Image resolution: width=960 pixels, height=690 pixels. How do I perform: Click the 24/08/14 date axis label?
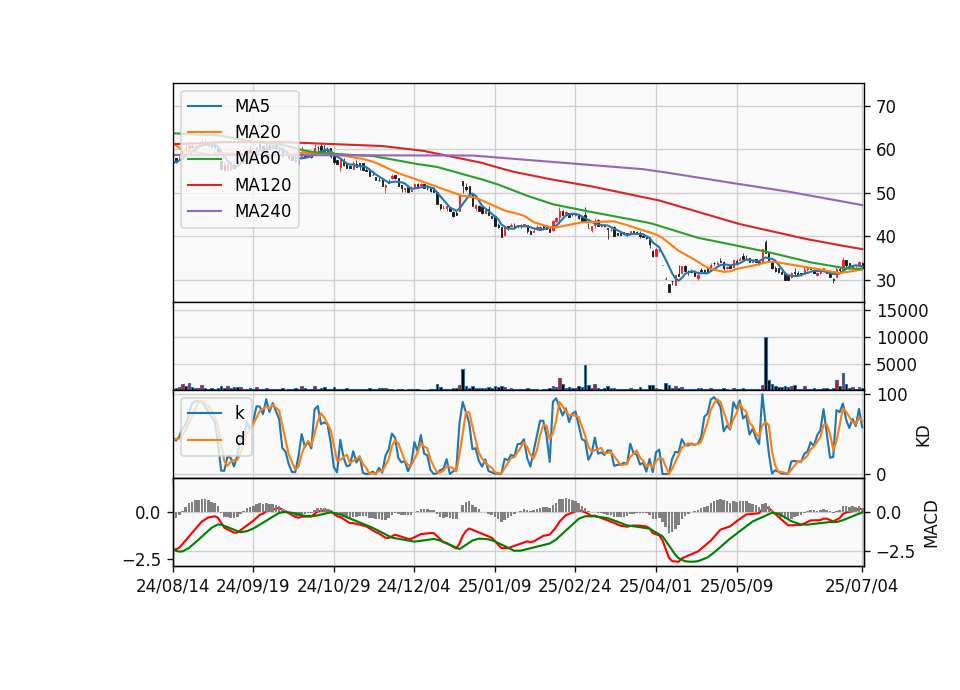(x=173, y=586)
